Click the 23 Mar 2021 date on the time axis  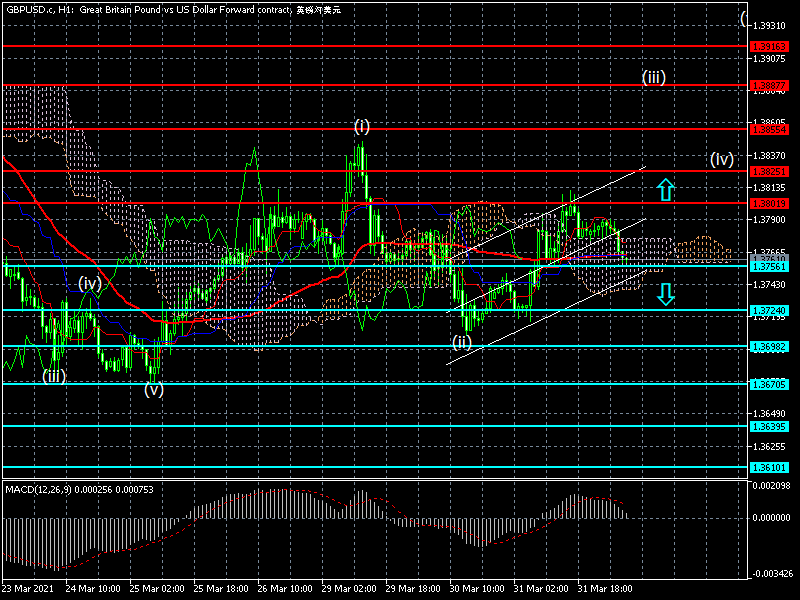click(28, 589)
